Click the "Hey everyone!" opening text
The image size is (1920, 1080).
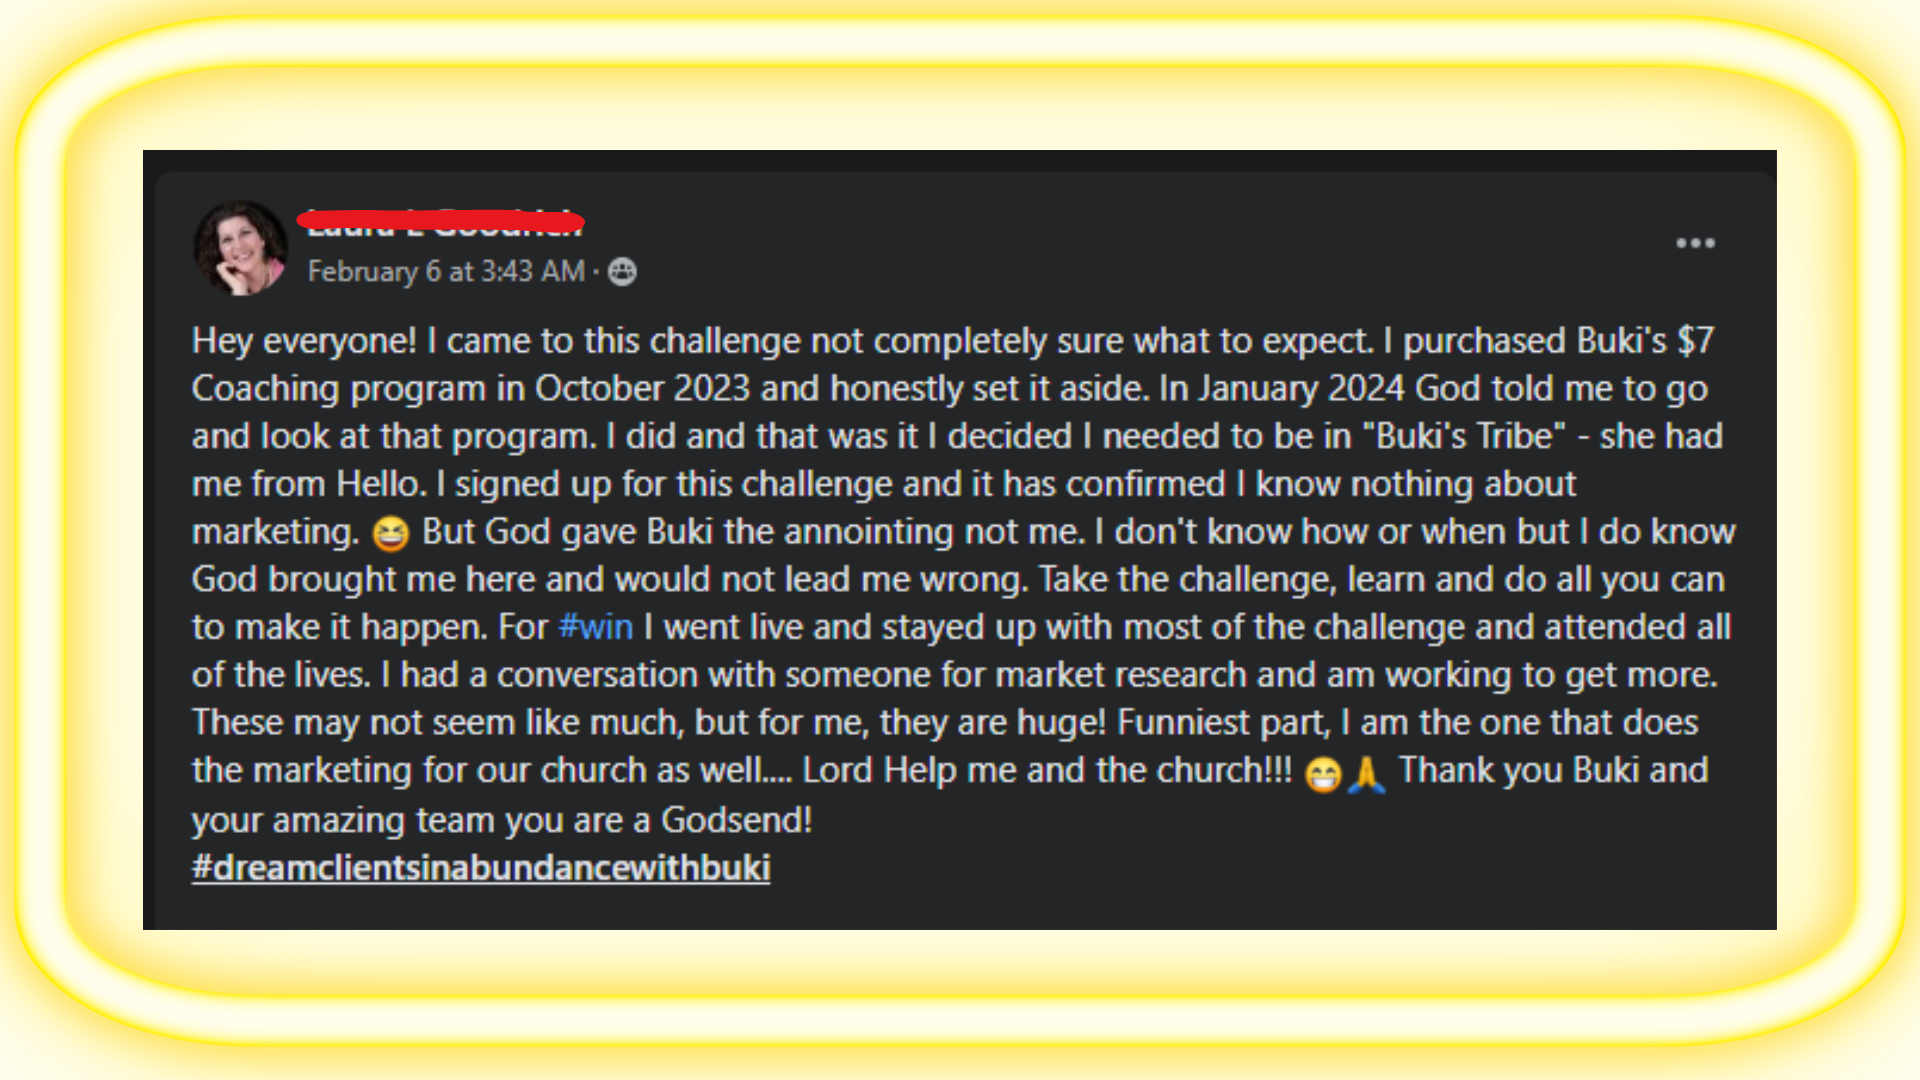[x=304, y=341]
